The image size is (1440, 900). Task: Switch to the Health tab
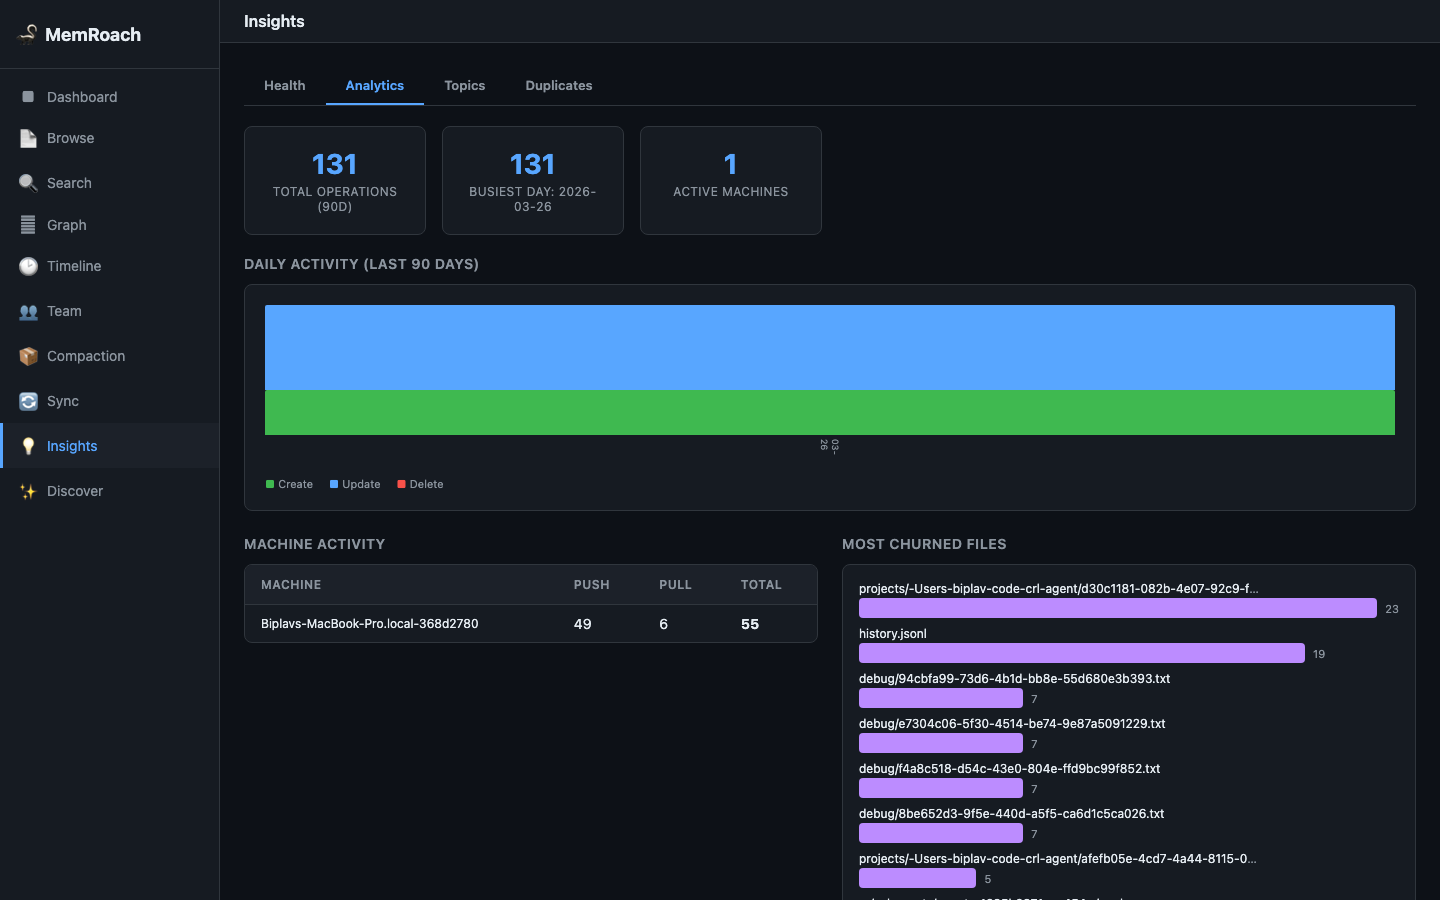[x=285, y=85]
